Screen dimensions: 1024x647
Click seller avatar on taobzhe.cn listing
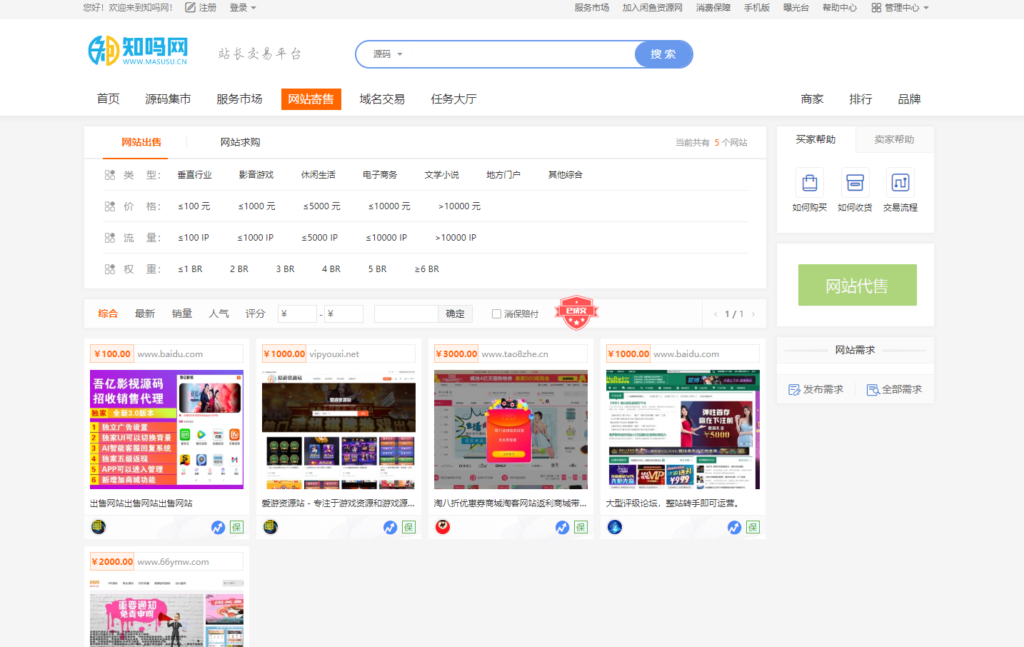[442, 527]
